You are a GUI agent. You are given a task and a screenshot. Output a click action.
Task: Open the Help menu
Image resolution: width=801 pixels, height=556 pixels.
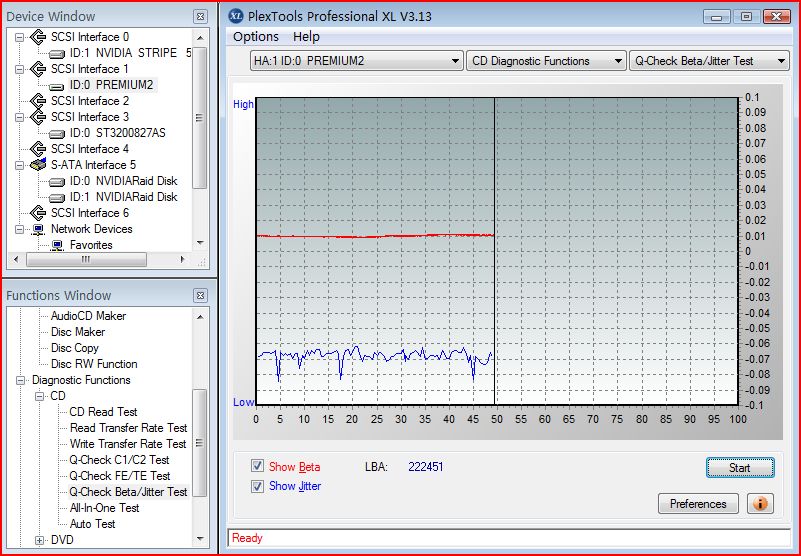307,37
